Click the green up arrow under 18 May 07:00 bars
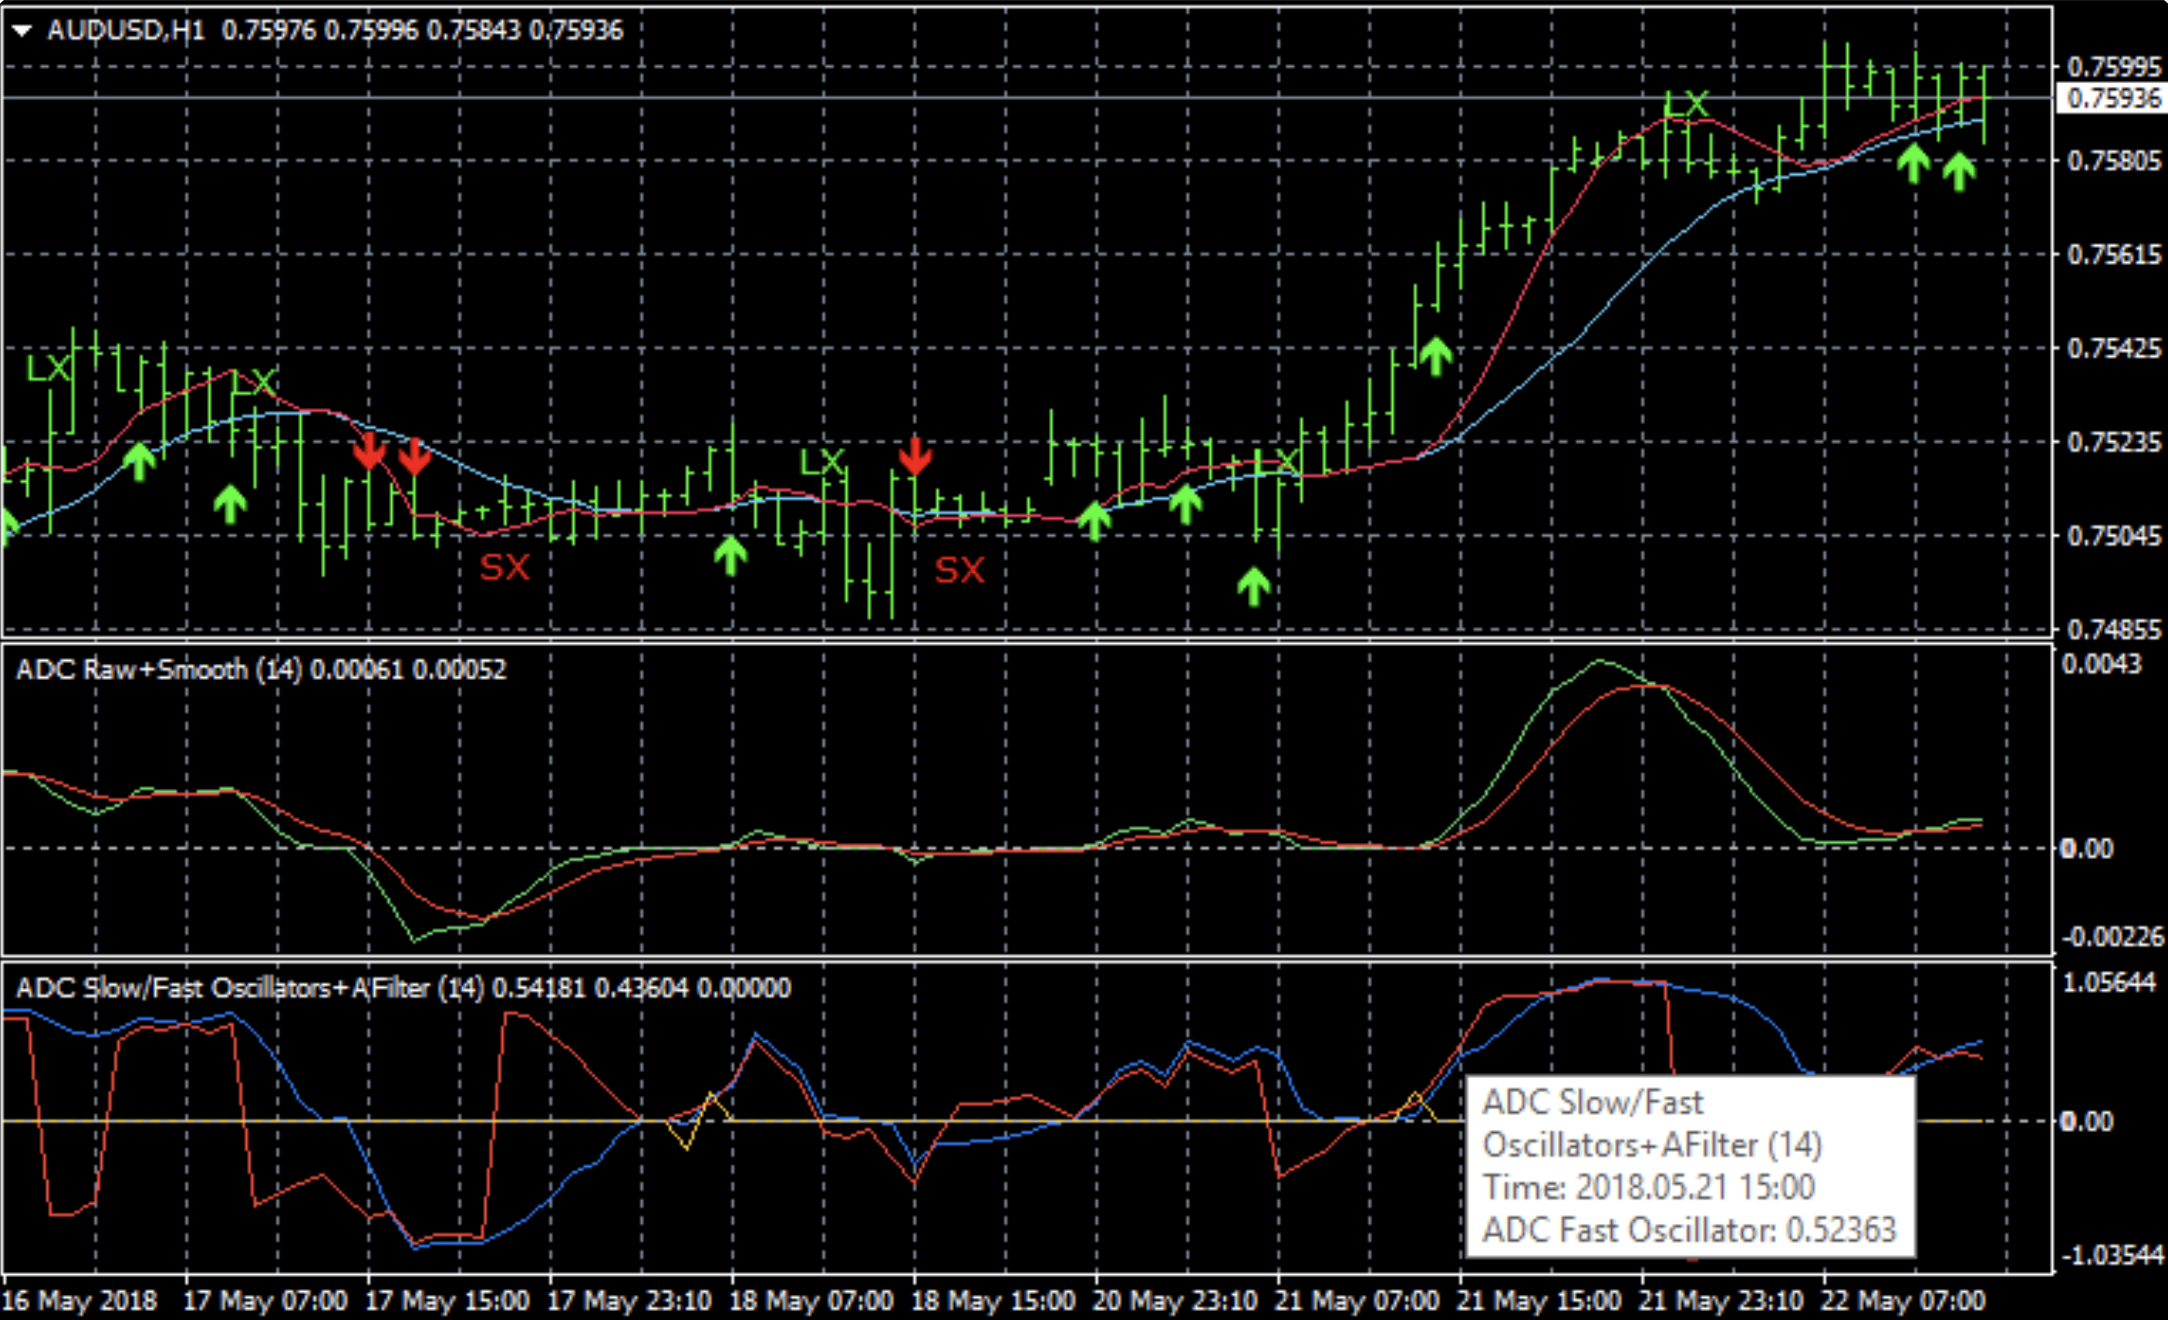The width and height of the screenshot is (2168, 1320). (730, 555)
